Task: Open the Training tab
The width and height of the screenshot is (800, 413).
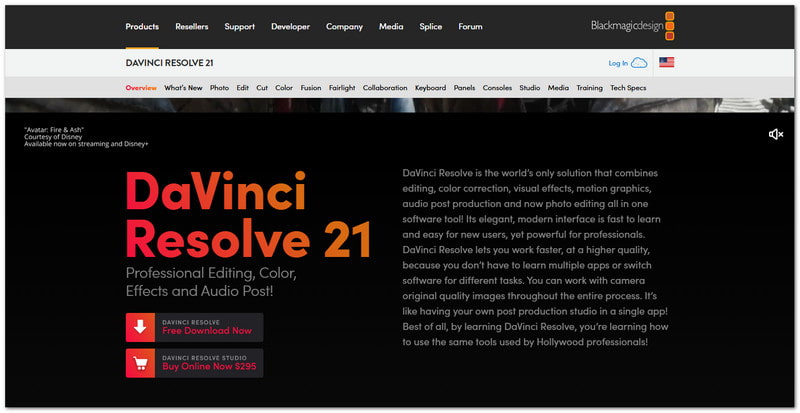Action: [x=589, y=88]
